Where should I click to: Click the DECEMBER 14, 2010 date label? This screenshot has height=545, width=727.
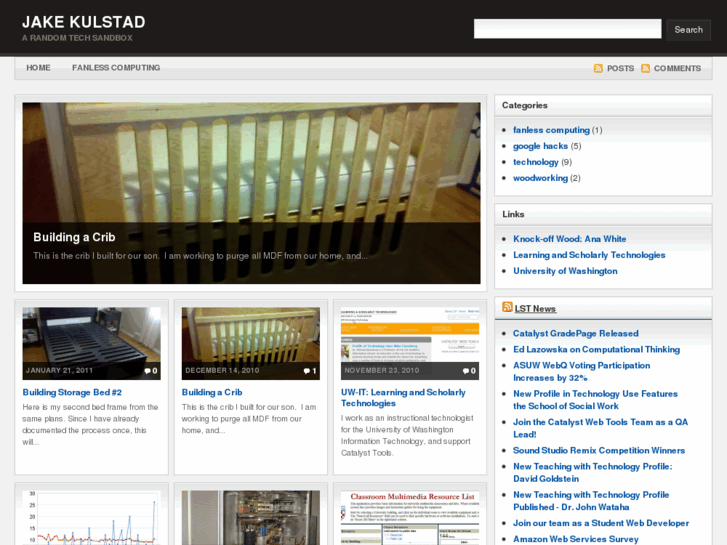222,371
